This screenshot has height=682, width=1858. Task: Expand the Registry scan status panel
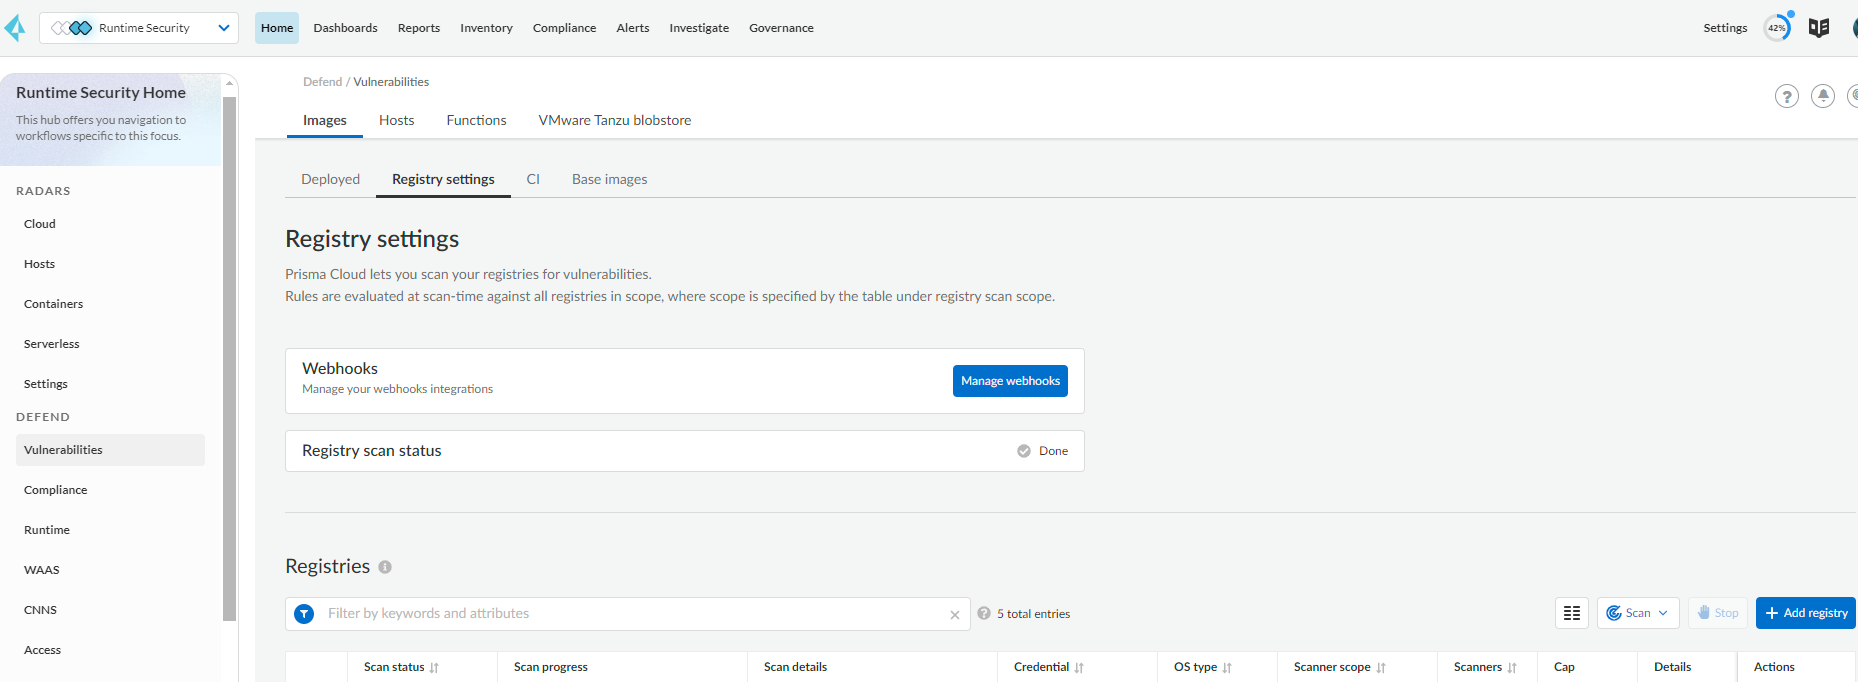coord(685,451)
